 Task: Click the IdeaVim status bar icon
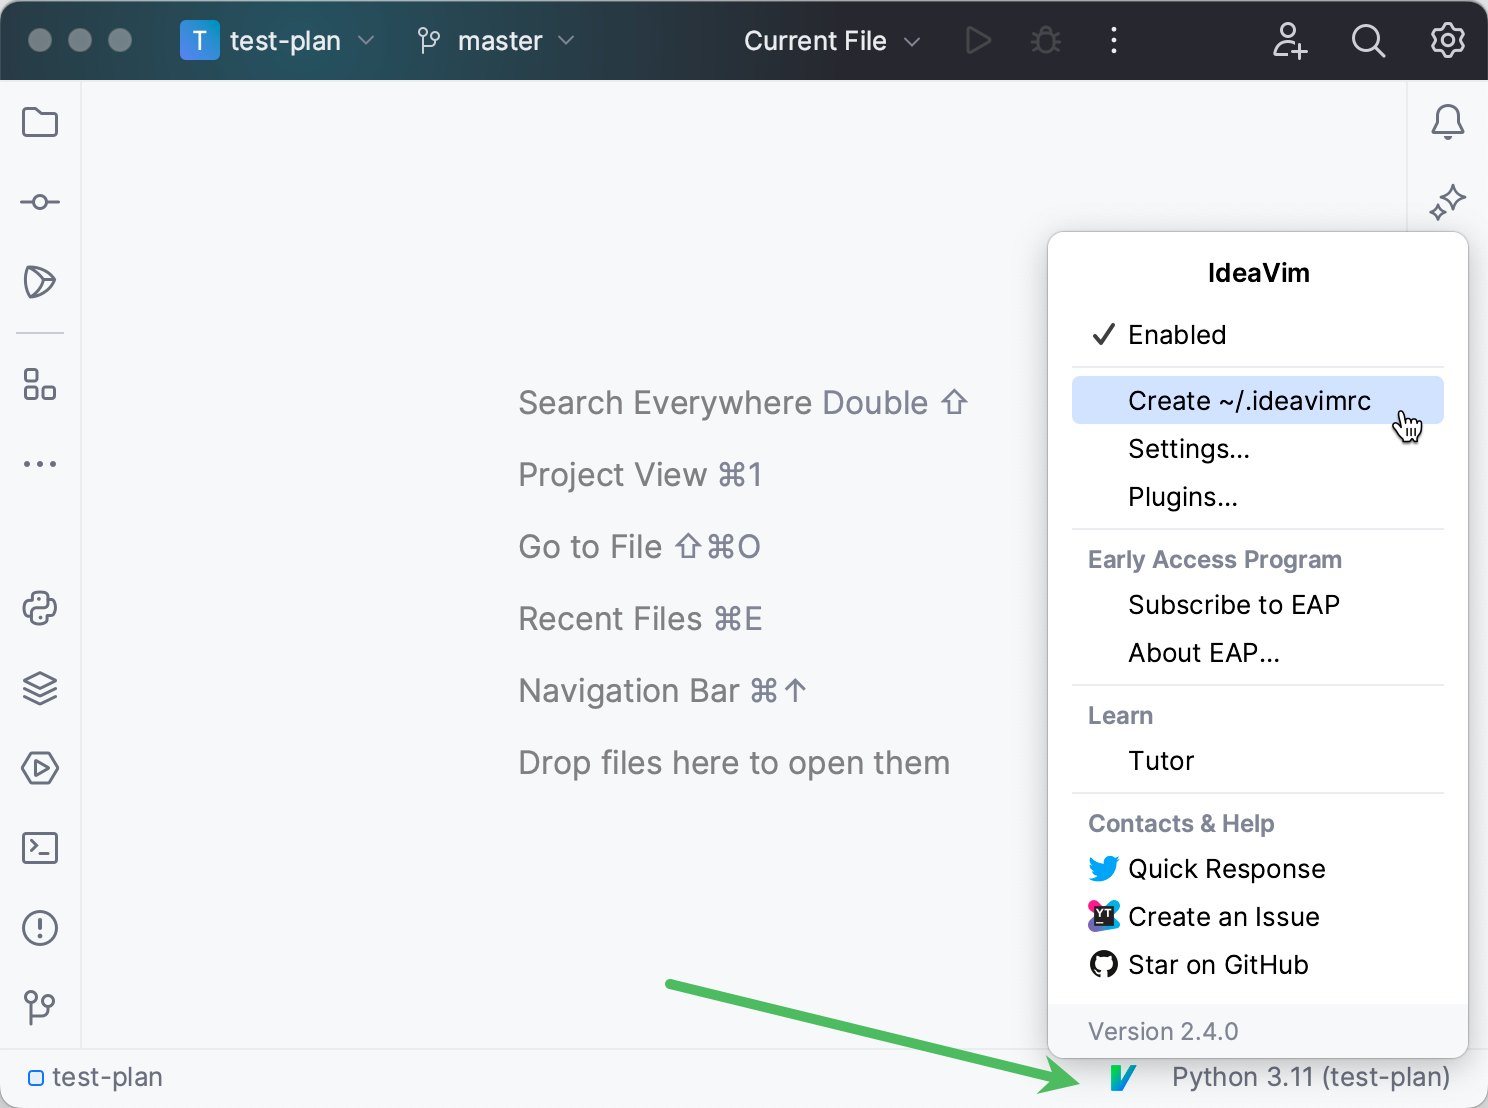point(1123,1077)
